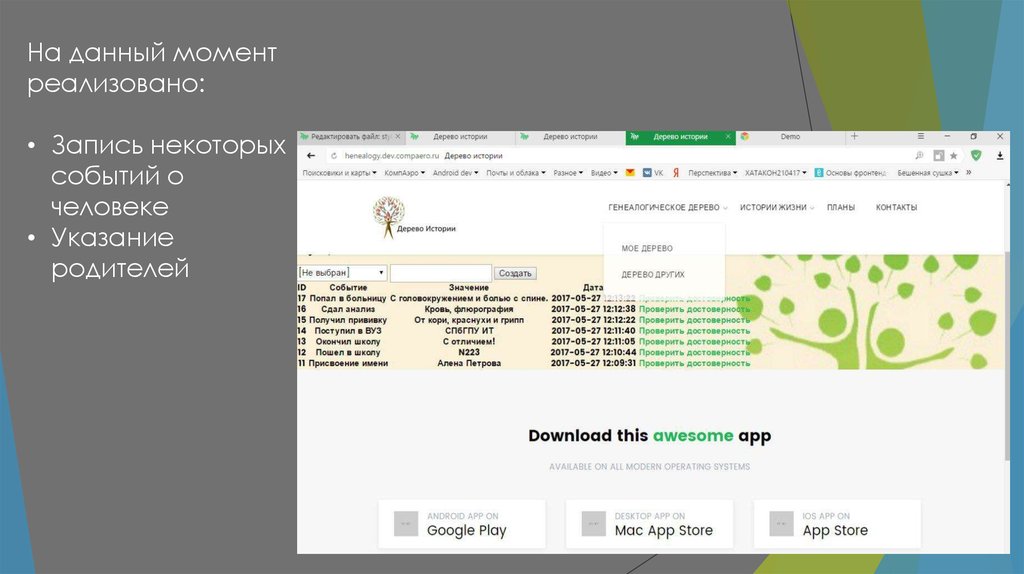Click the iOS App Store icon placeholder
Image resolution: width=1024 pixels, height=574 pixels.
pyautogui.click(x=781, y=524)
